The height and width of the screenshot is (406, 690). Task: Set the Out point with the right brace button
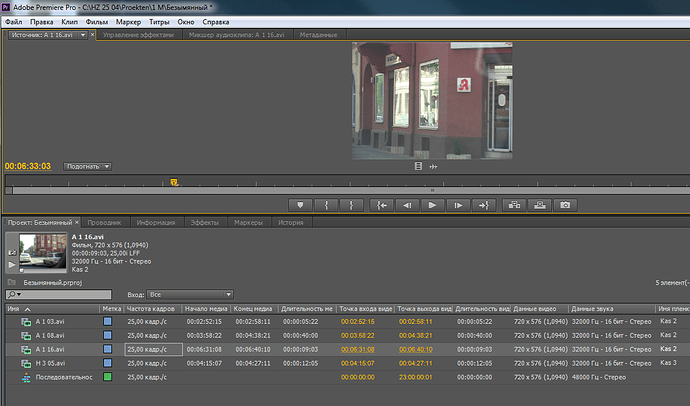click(x=351, y=205)
